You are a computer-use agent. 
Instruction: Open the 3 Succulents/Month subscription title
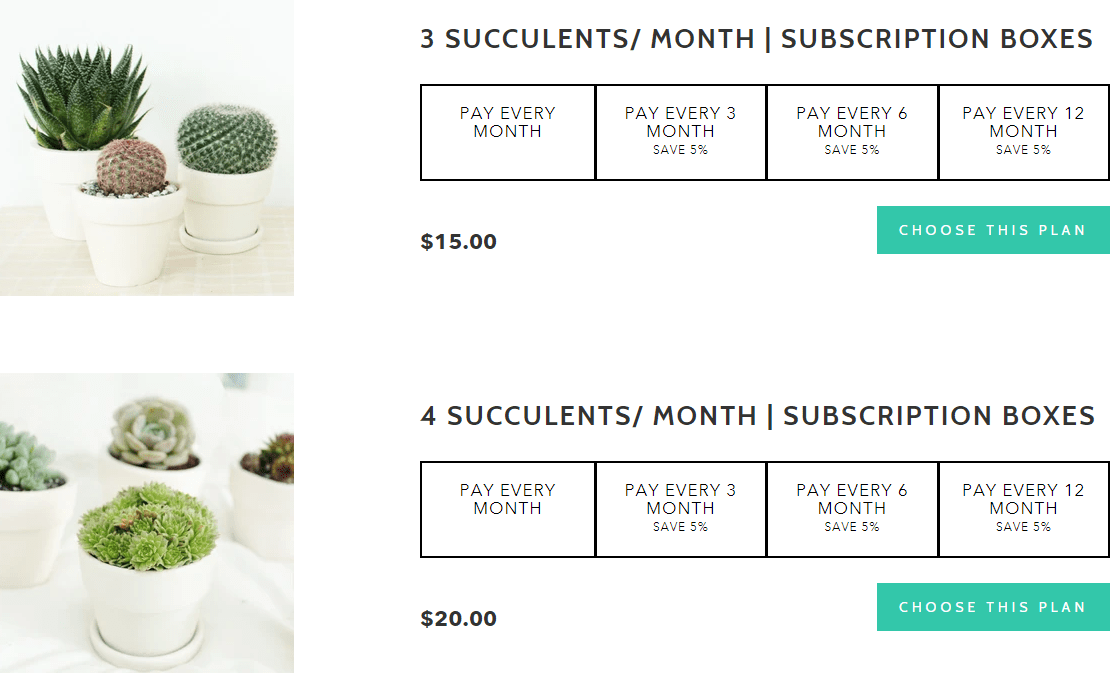[756, 39]
